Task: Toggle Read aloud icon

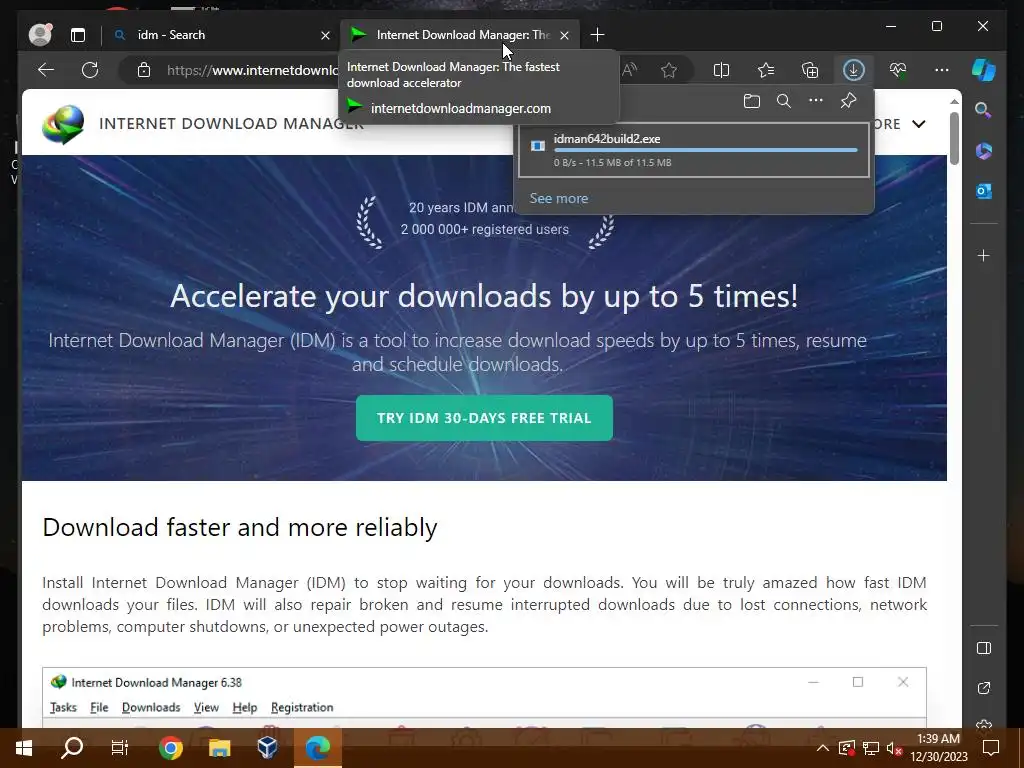Action: pos(630,70)
